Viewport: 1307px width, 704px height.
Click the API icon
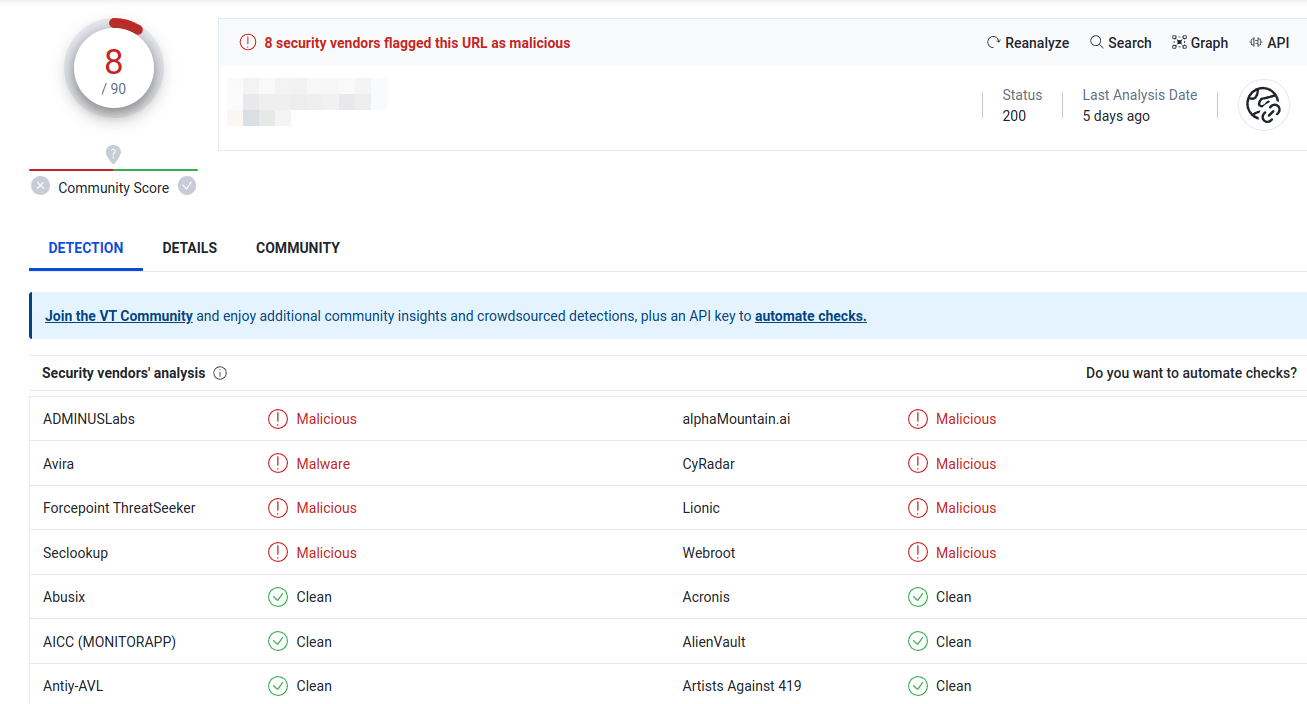[1255, 43]
